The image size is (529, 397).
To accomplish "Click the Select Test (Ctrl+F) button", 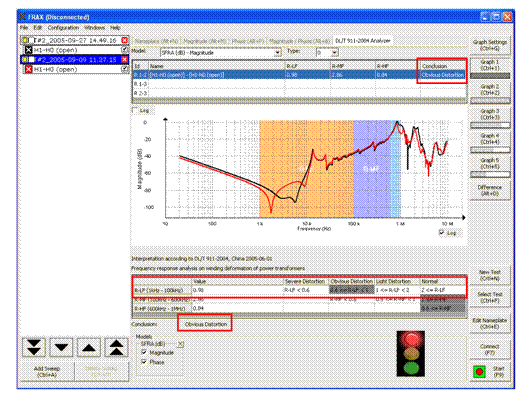I will pyautogui.click(x=490, y=297).
